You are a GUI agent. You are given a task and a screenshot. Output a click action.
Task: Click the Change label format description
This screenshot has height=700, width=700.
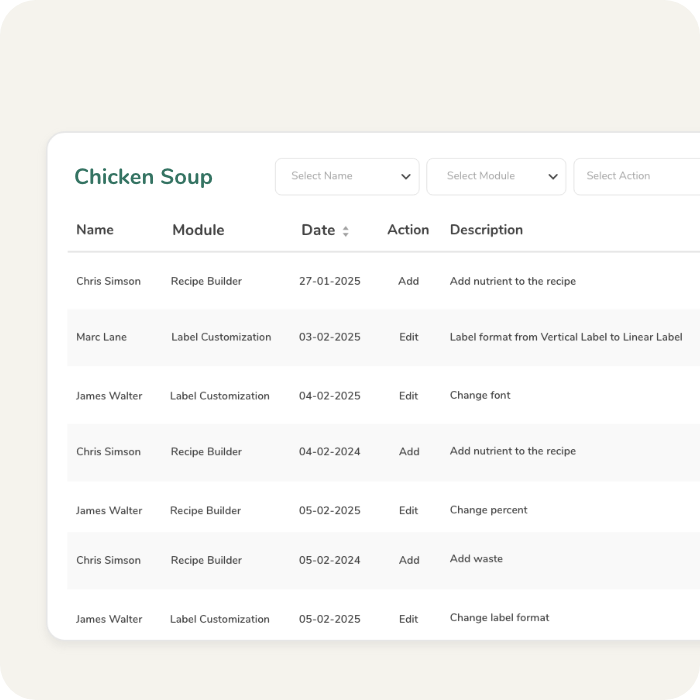pos(499,618)
